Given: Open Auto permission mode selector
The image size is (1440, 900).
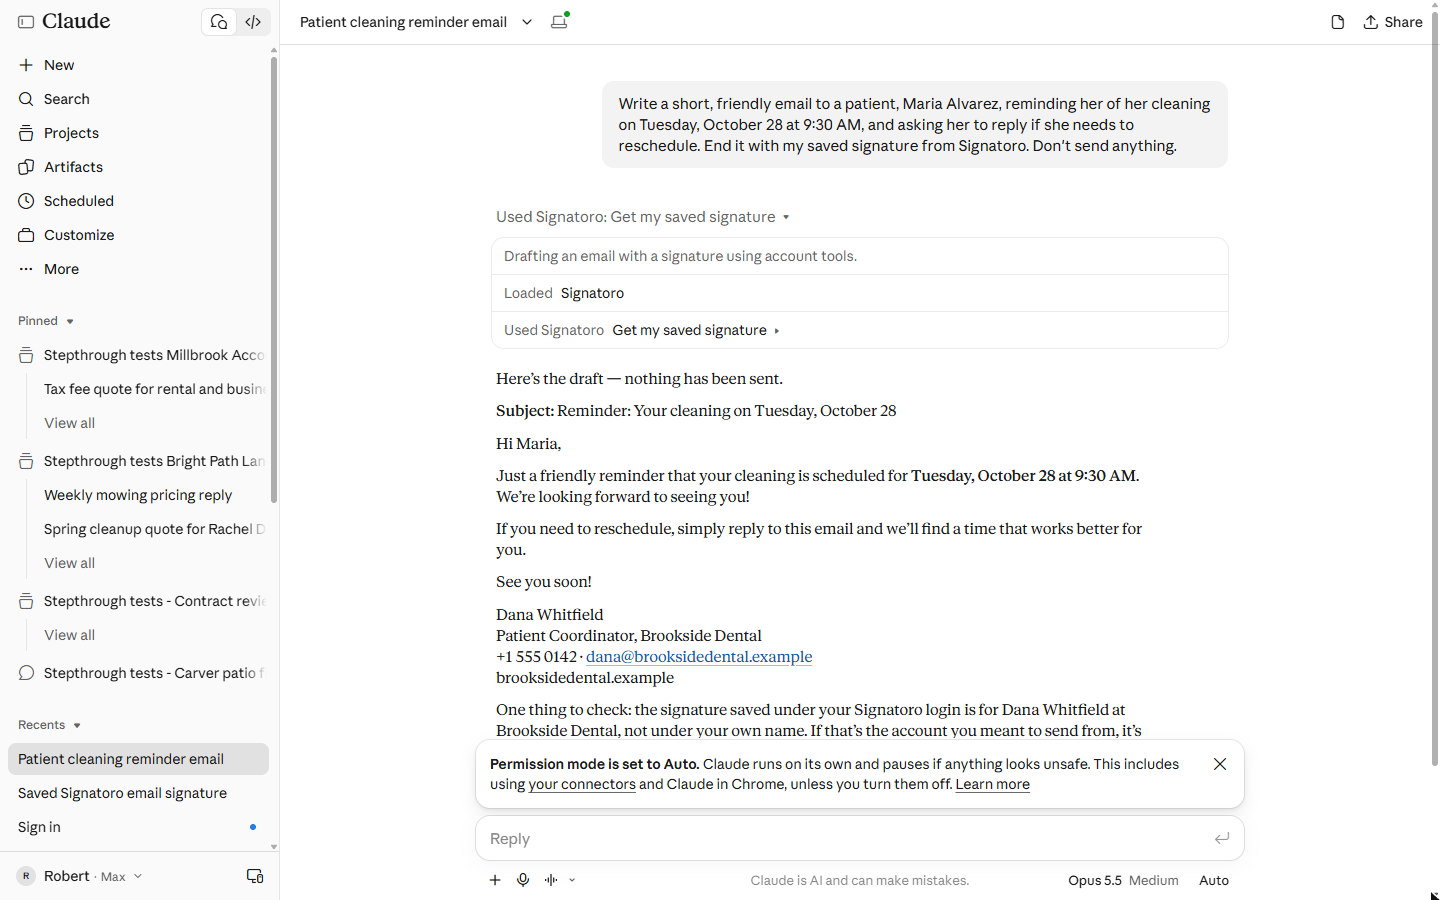Looking at the screenshot, I should [1214, 880].
